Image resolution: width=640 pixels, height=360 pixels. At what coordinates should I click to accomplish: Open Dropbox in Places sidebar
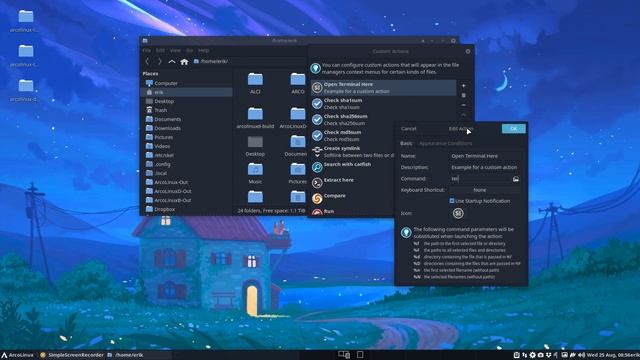187,209
